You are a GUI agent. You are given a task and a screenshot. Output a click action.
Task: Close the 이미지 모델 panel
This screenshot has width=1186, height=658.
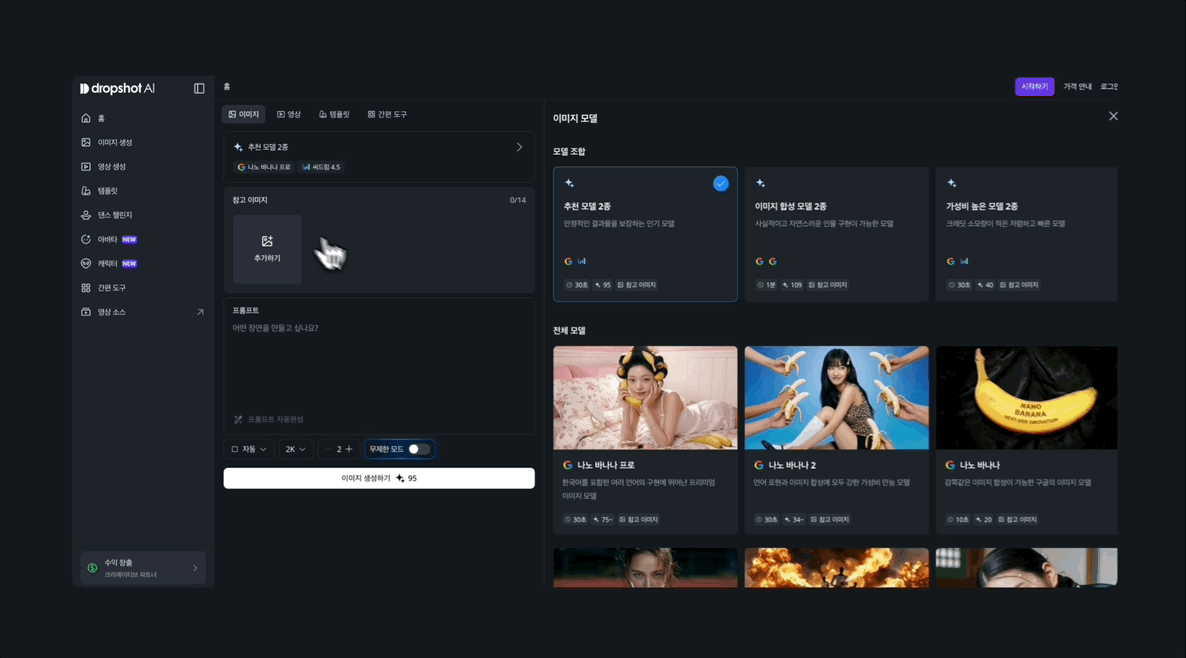coord(1113,116)
